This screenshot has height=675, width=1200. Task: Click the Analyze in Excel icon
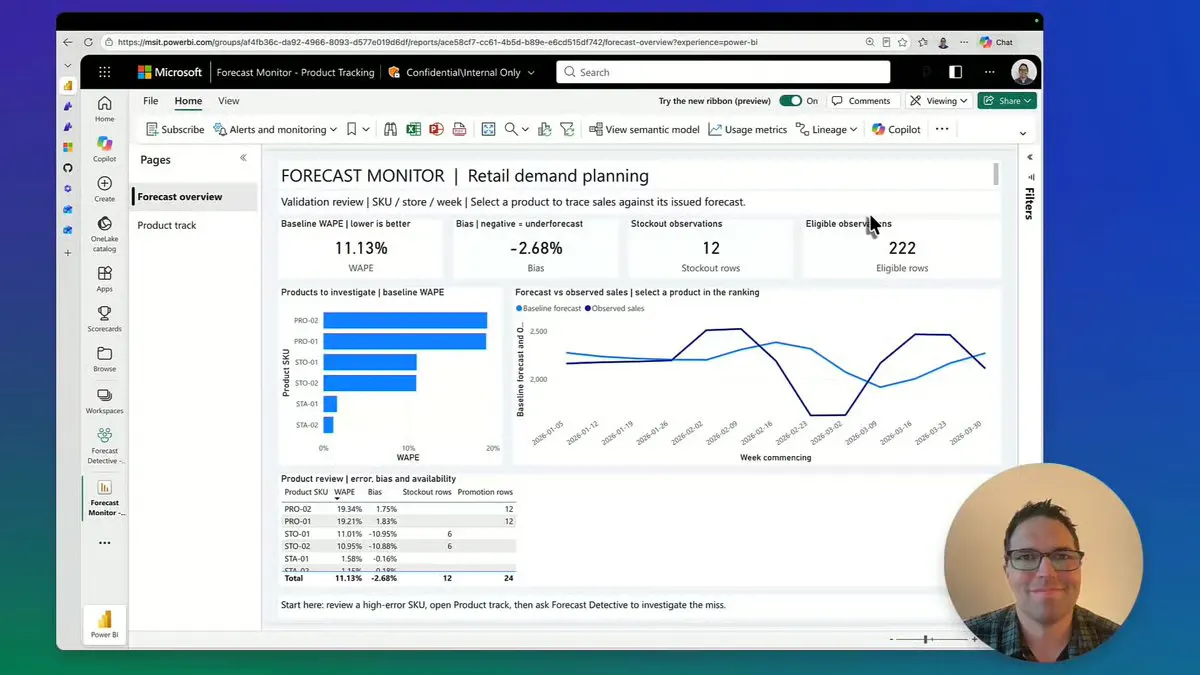[413, 129]
